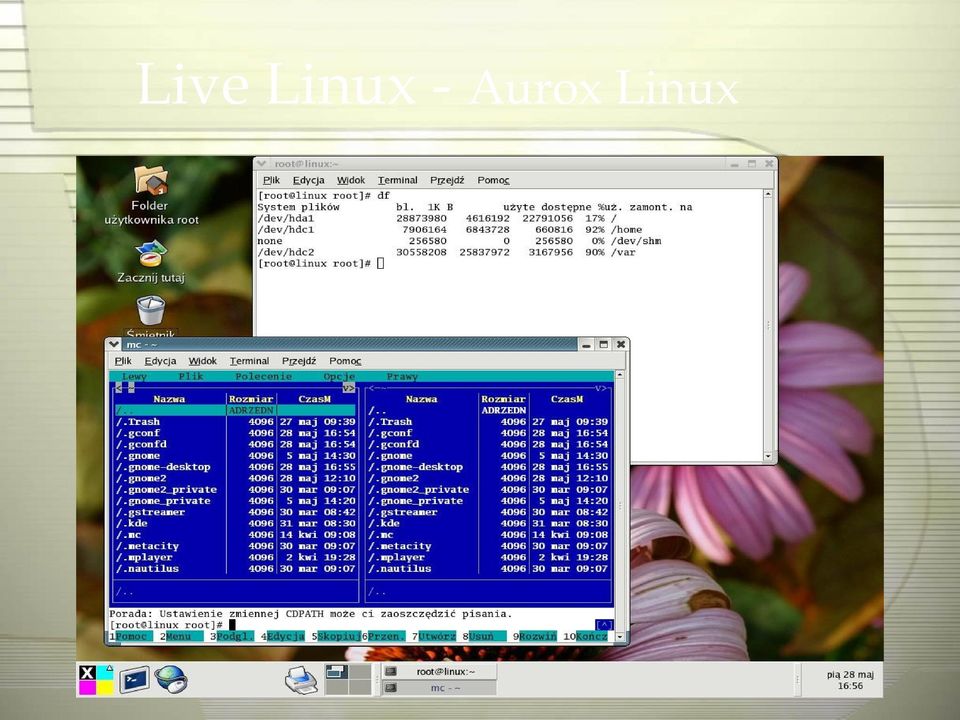
Task: Switch workspace using the pager applet
Action: tap(348, 679)
